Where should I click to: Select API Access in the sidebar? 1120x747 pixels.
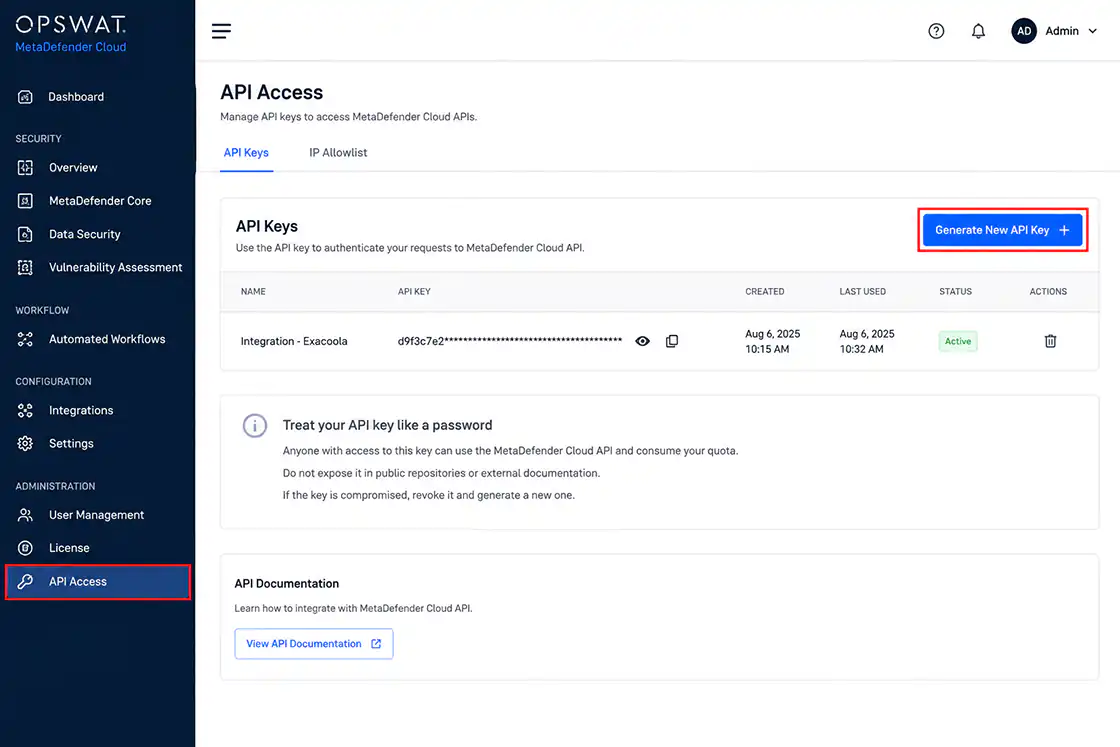[98, 581]
